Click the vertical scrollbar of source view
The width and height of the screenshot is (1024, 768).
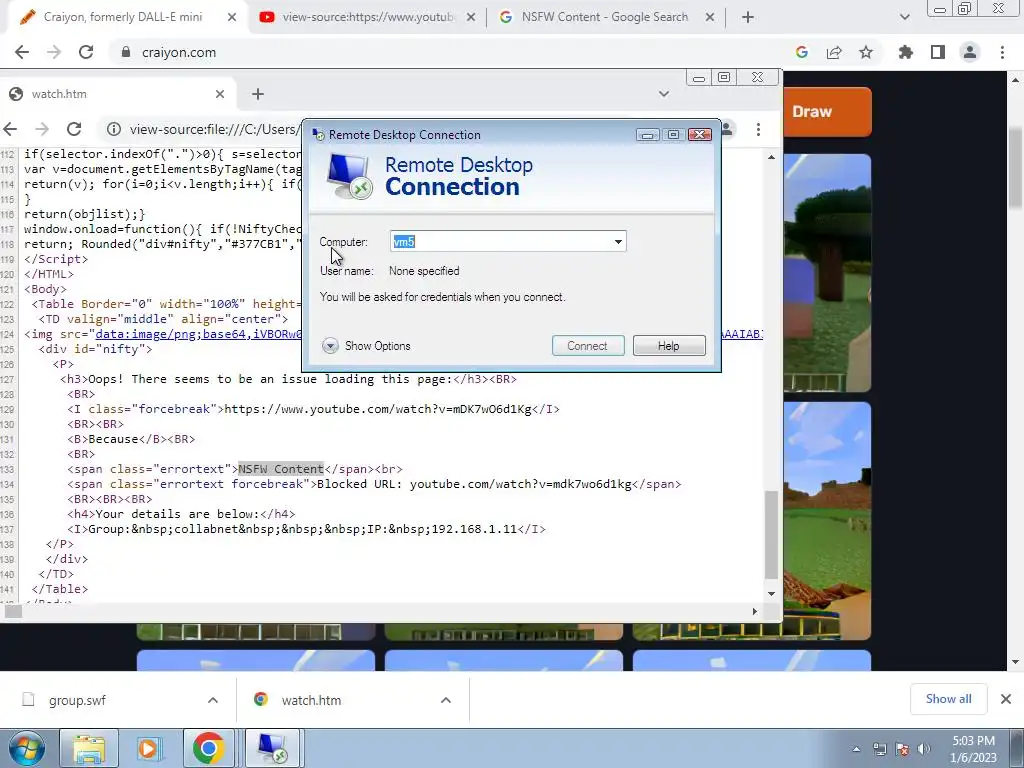[x=771, y=536]
